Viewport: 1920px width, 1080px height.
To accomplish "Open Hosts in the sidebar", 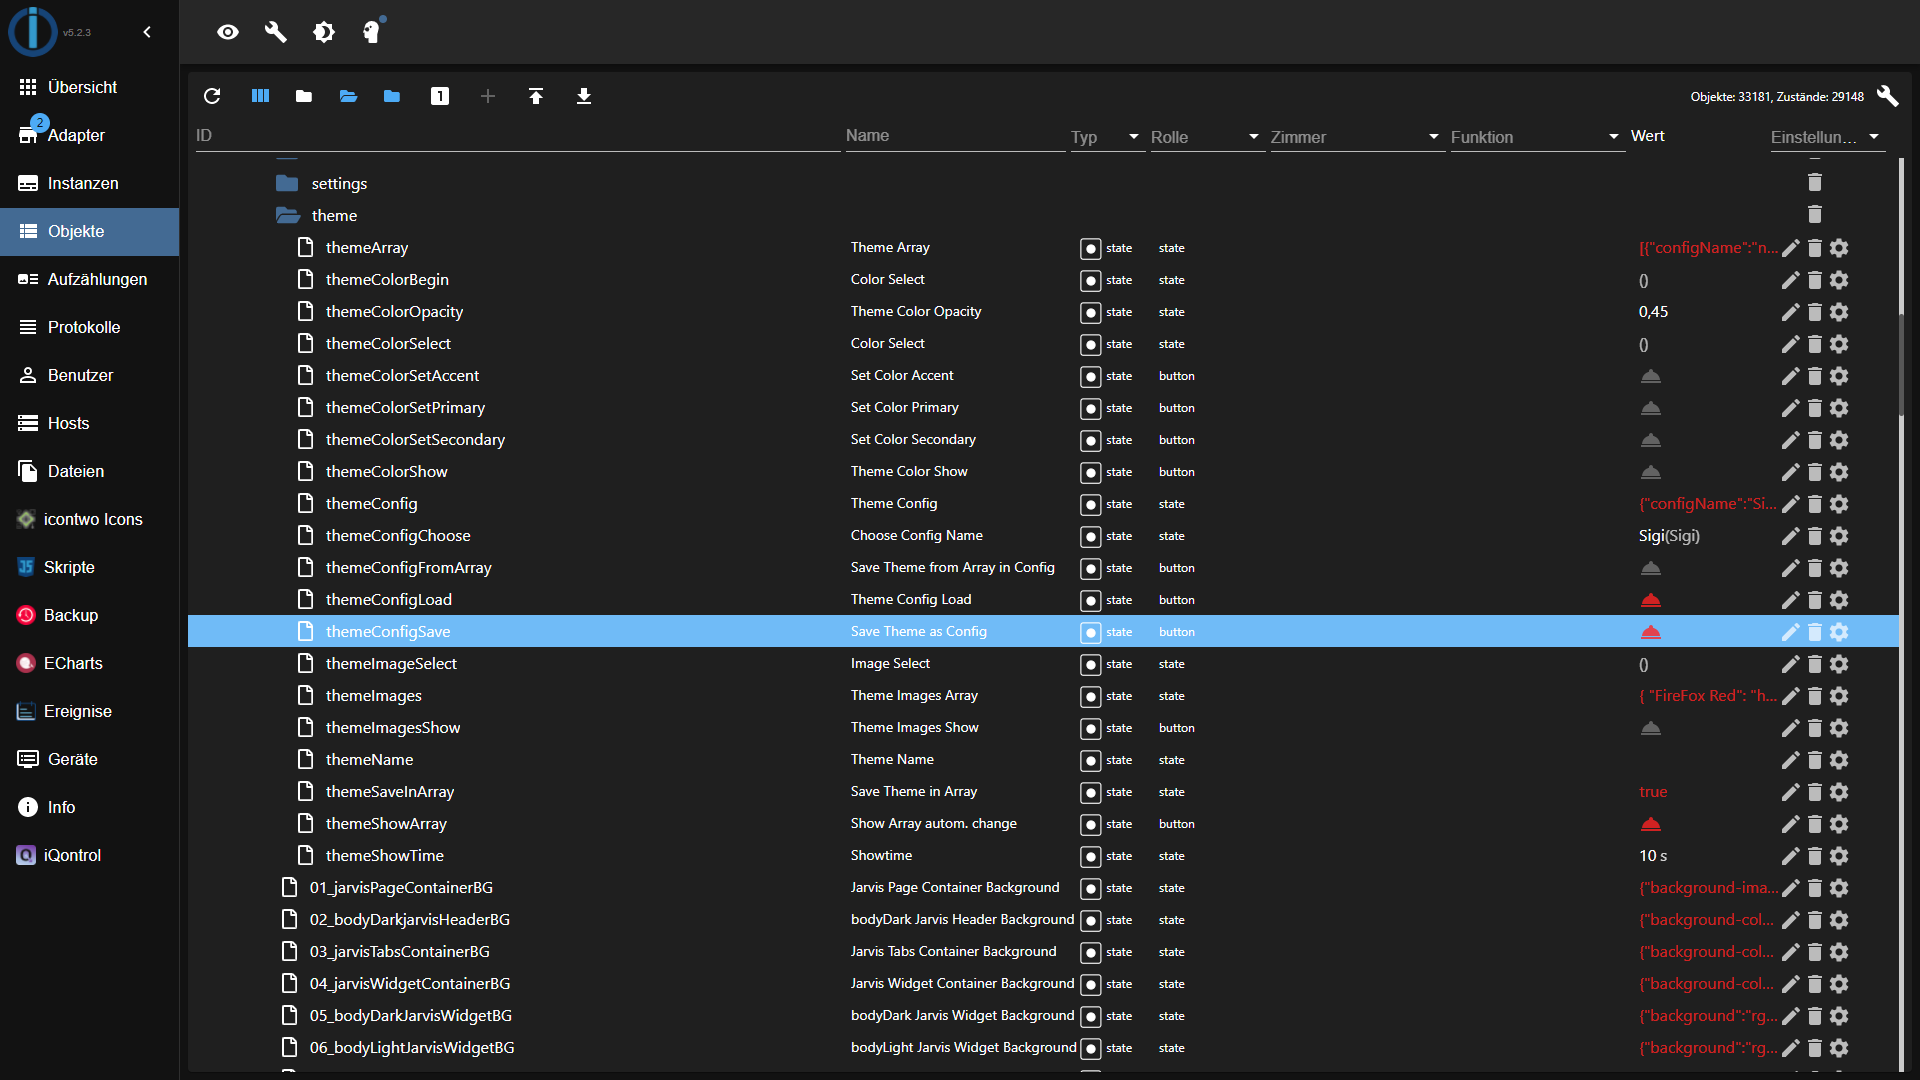I will 89,424.
